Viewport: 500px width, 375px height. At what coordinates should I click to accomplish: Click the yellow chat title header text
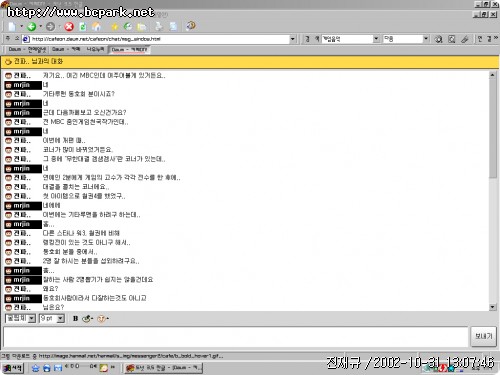38,61
